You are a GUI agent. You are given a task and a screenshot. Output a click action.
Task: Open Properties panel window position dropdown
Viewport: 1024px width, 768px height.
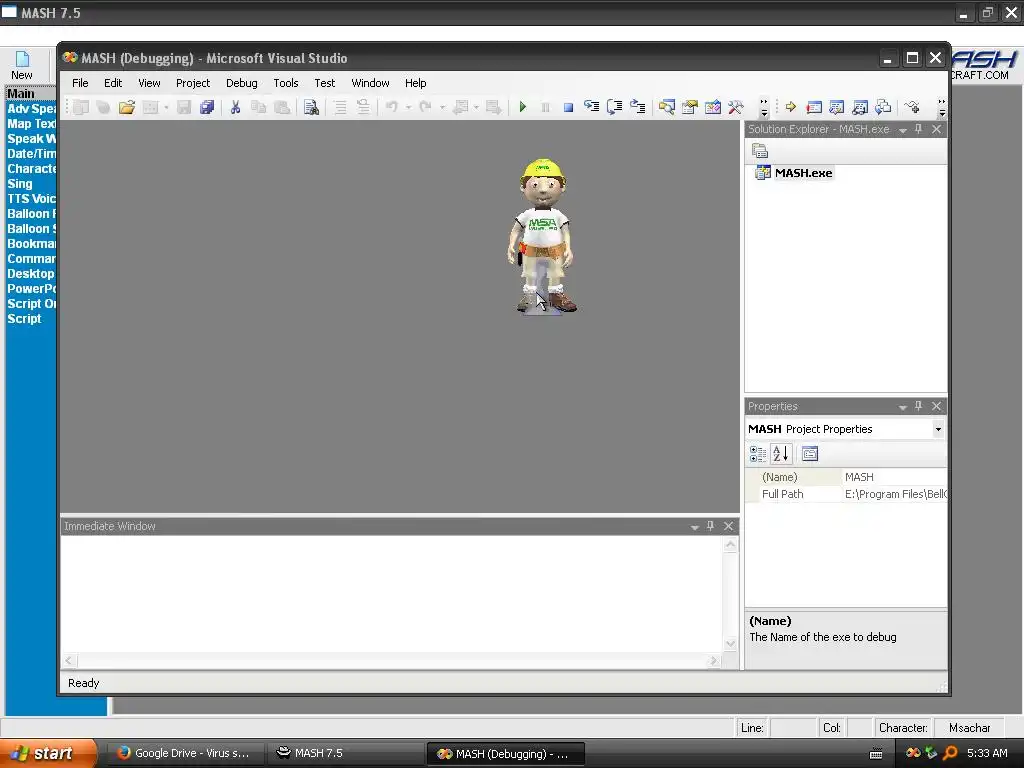tap(903, 407)
